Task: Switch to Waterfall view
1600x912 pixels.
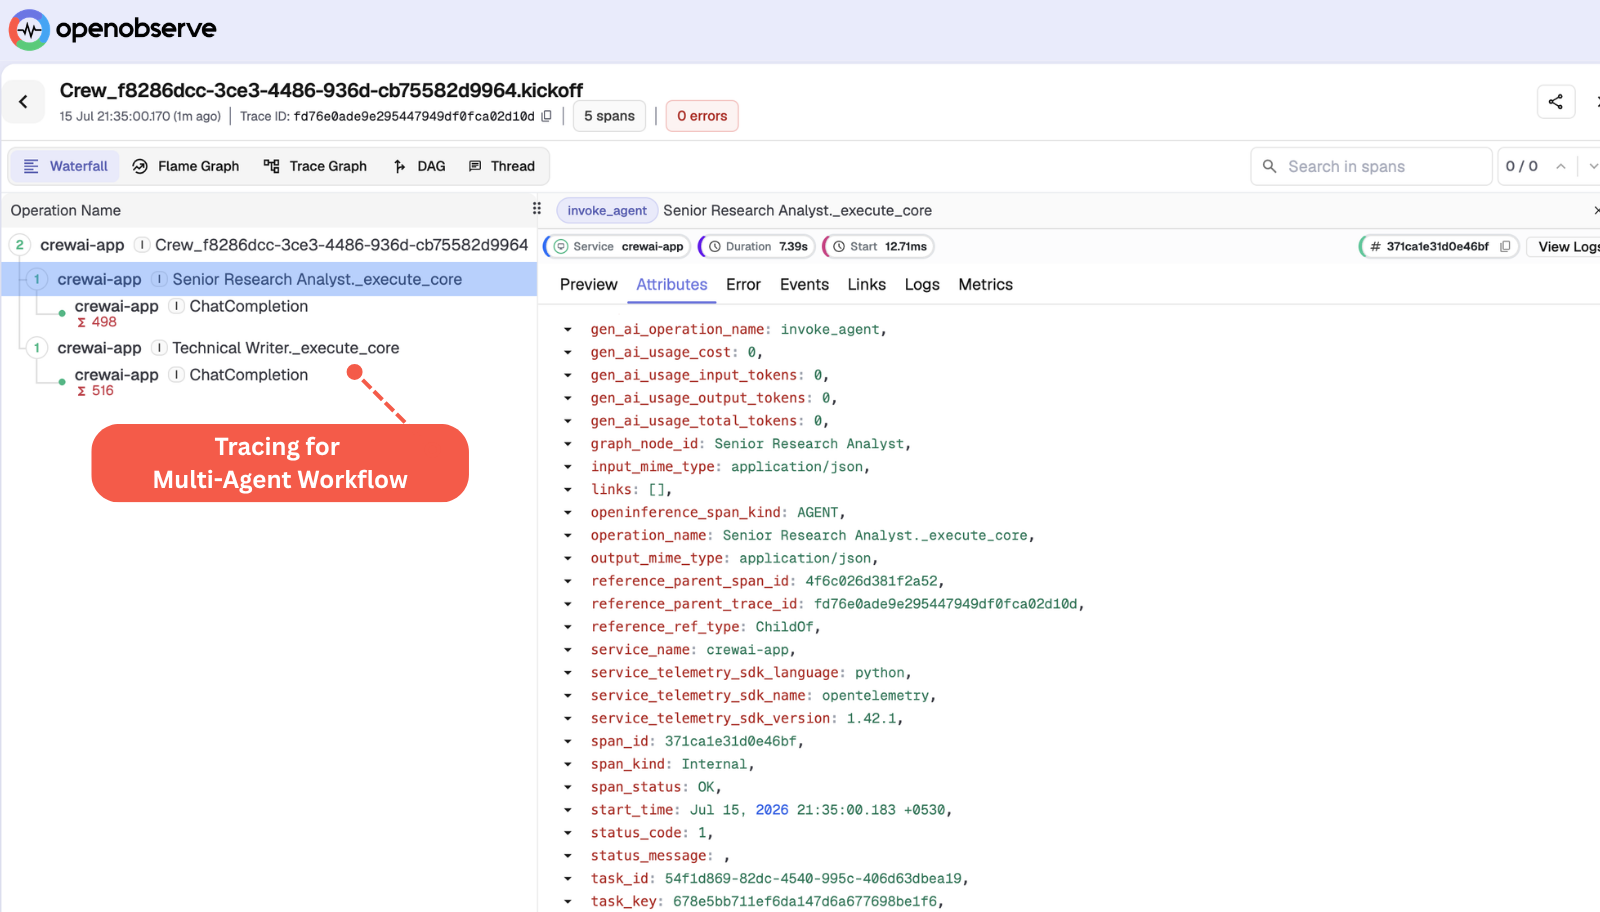Action: click(65, 166)
